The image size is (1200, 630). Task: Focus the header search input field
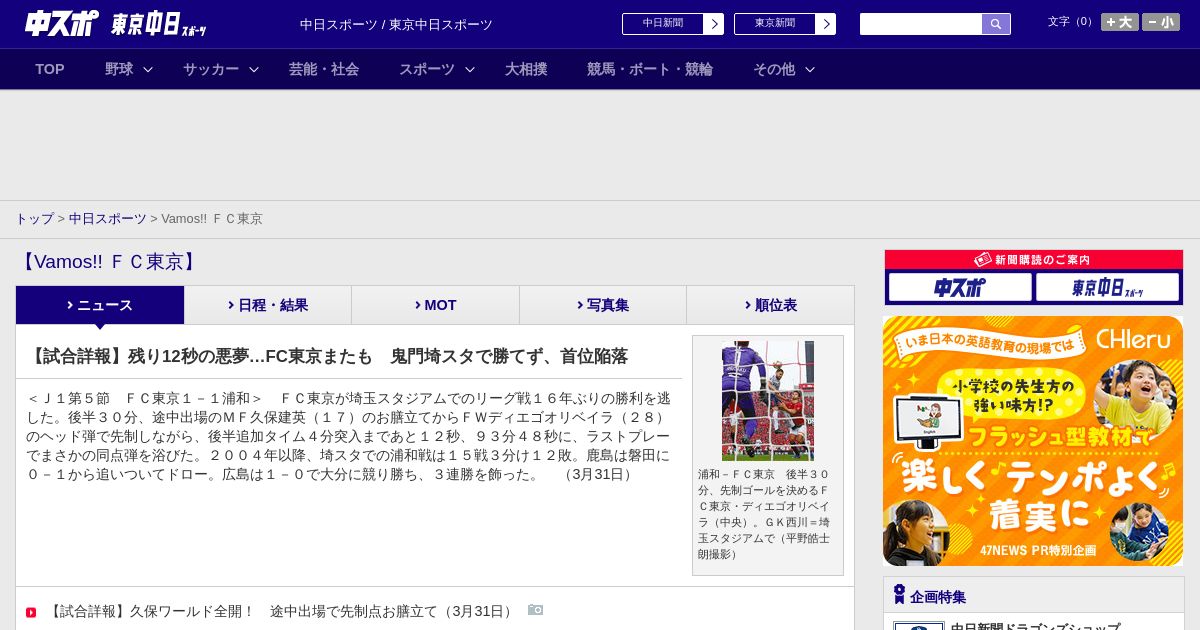(921, 24)
